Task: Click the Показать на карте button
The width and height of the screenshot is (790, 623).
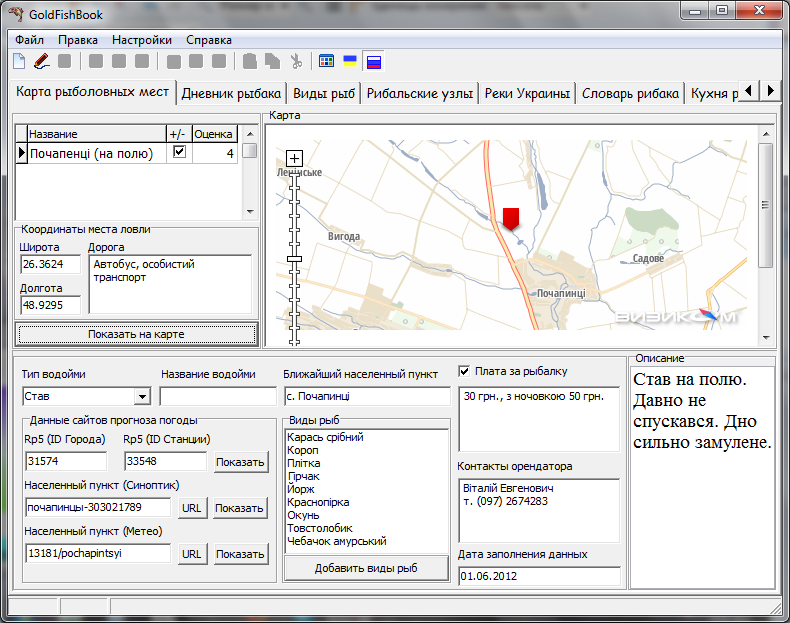Action: [136, 334]
